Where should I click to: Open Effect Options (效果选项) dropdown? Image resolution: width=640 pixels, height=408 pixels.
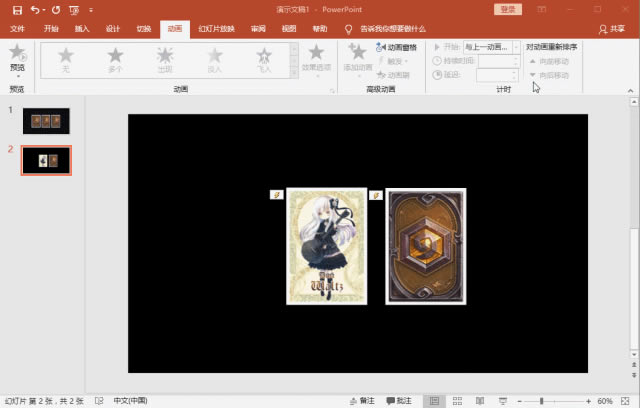(x=316, y=58)
